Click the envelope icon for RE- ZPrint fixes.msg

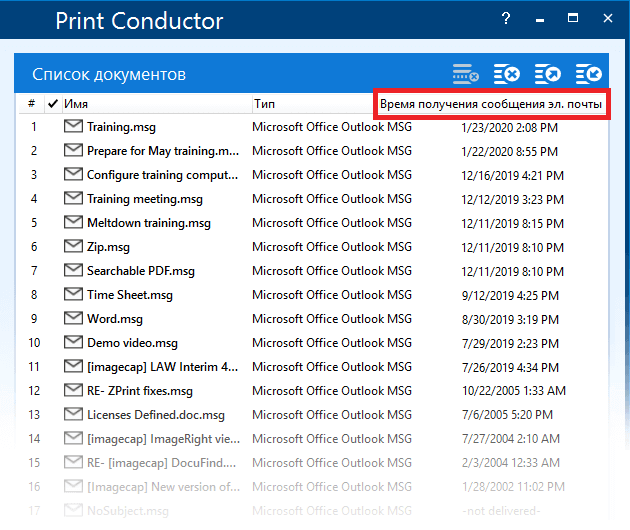coord(73,390)
